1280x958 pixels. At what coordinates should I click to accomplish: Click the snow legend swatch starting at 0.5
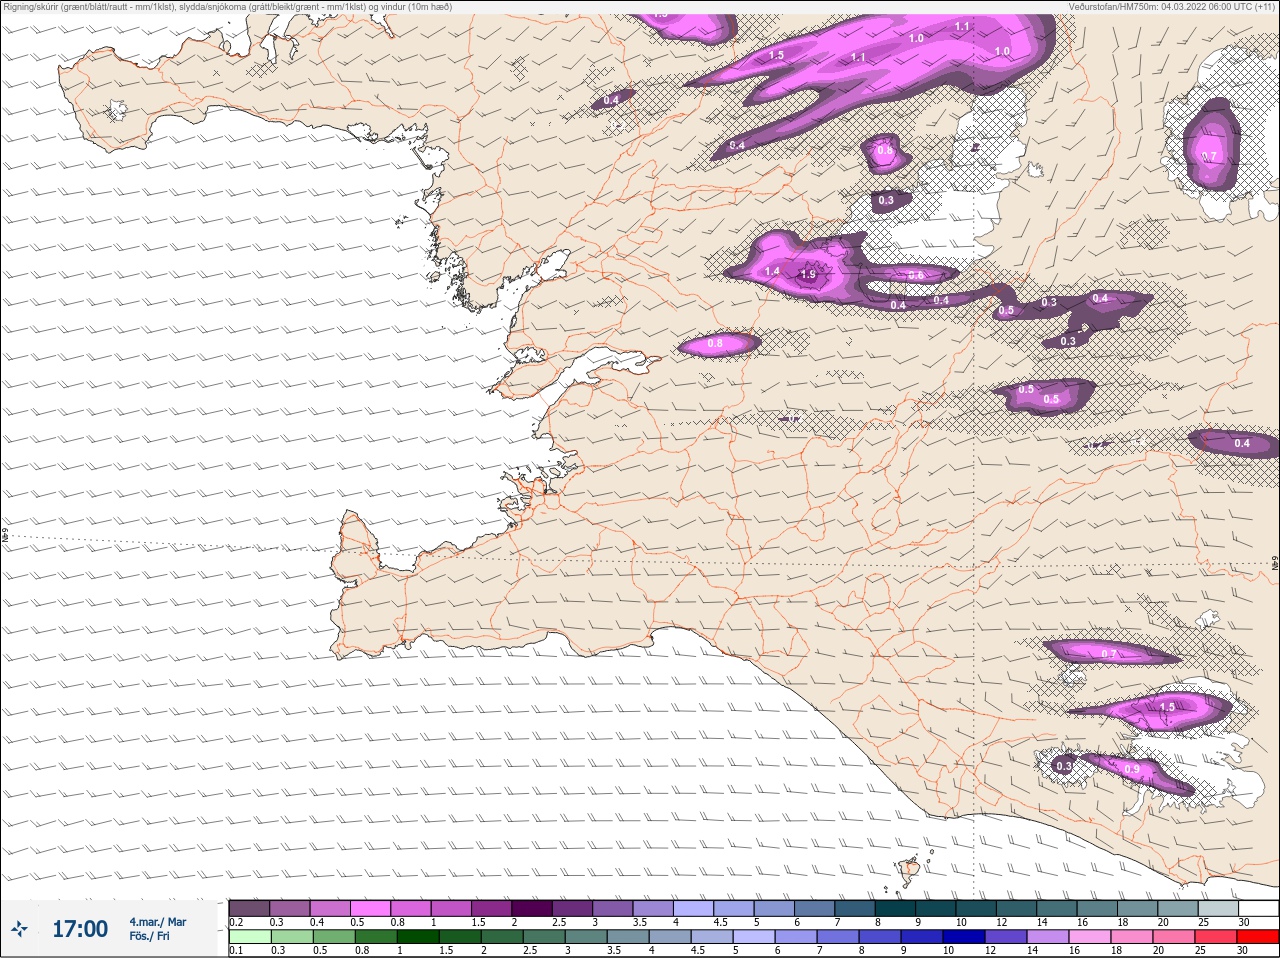pyautogui.click(x=370, y=908)
